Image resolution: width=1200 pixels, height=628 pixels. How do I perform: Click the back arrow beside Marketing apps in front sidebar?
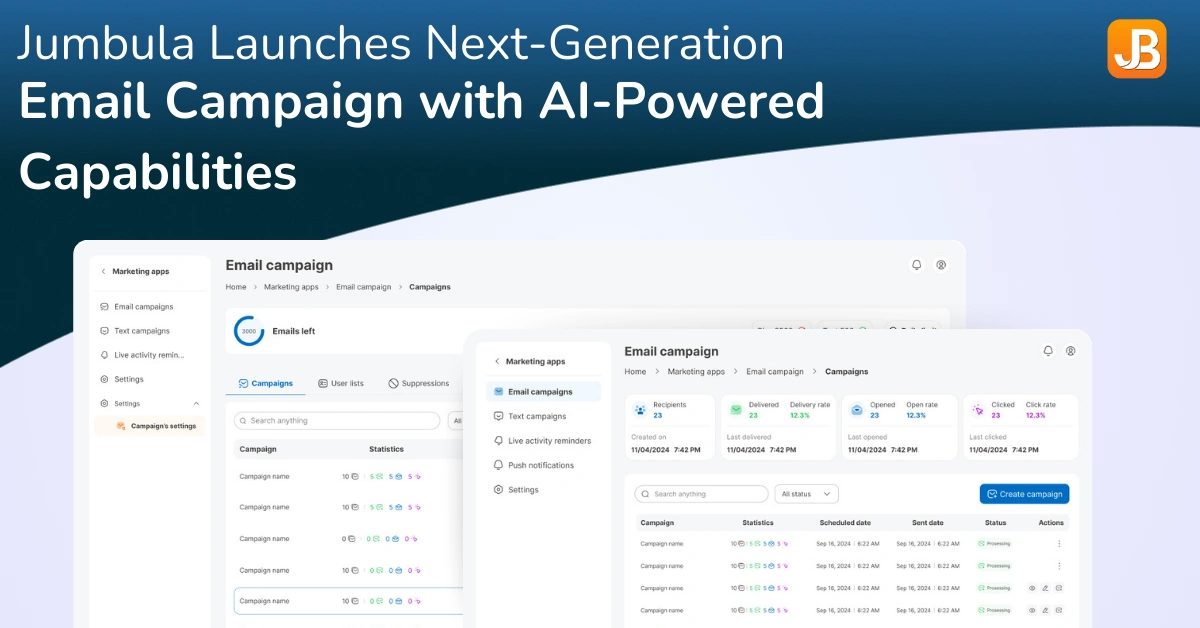[497, 361]
